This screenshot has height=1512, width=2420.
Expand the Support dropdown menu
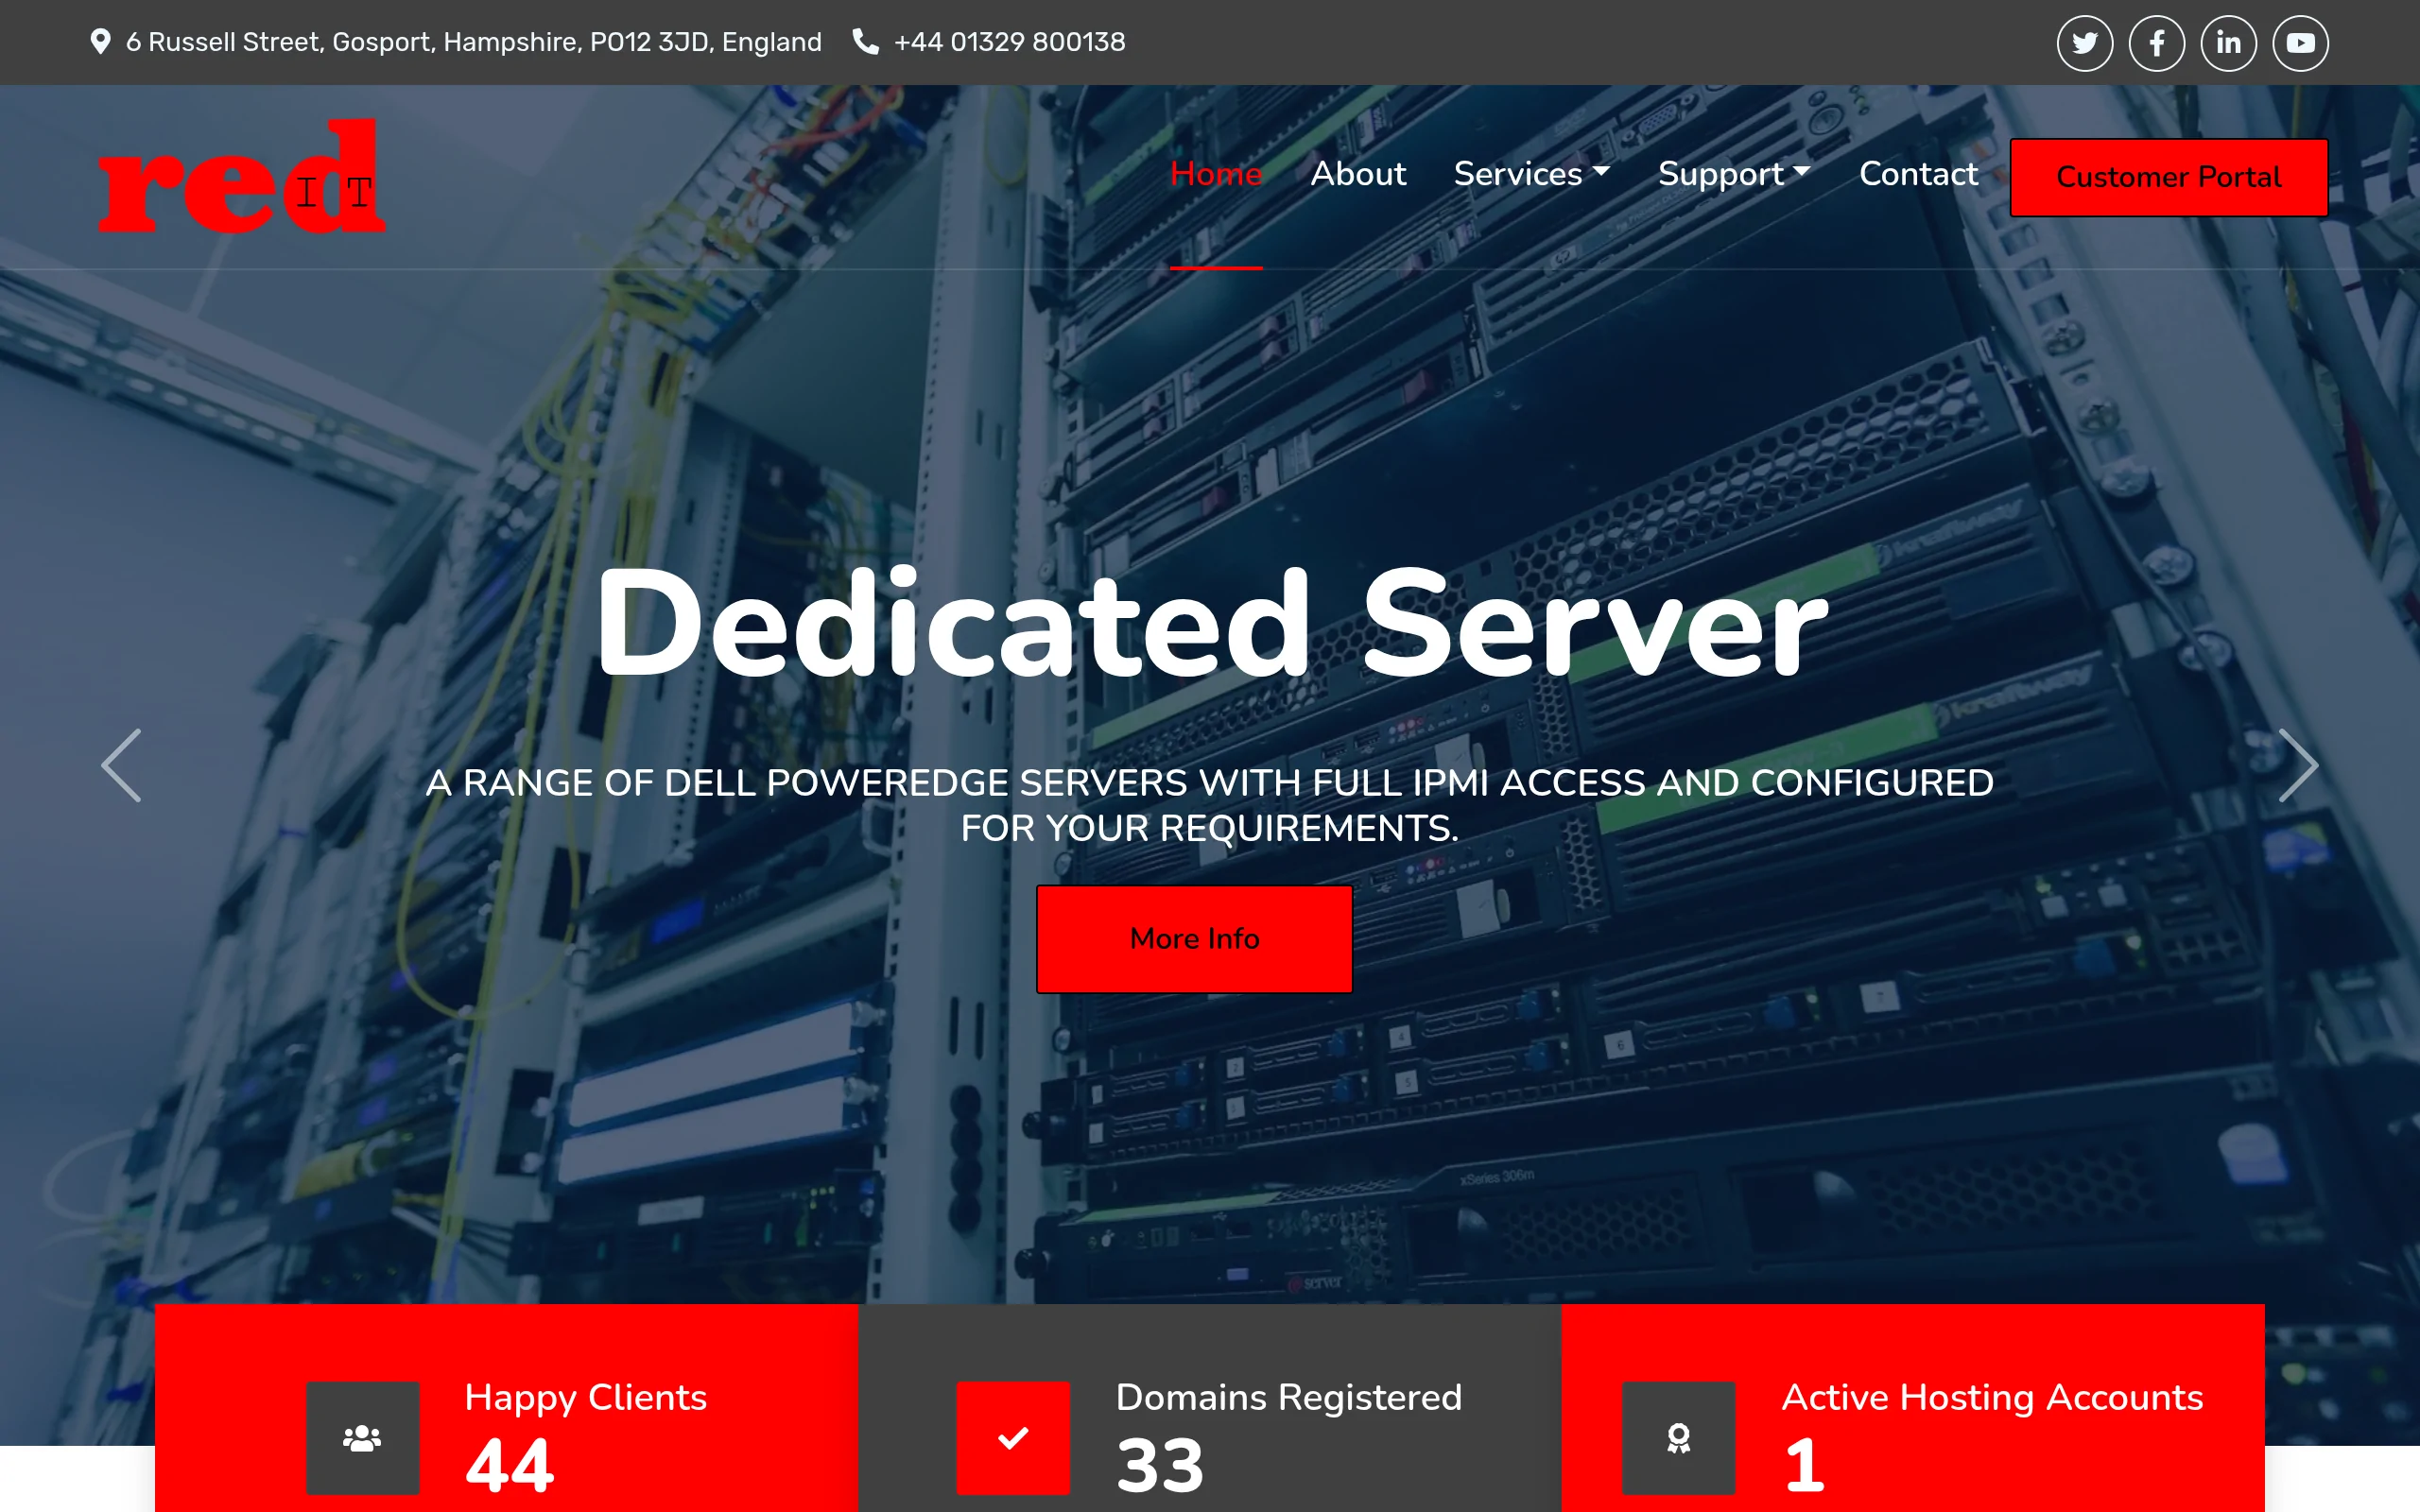(x=1734, y=174)
